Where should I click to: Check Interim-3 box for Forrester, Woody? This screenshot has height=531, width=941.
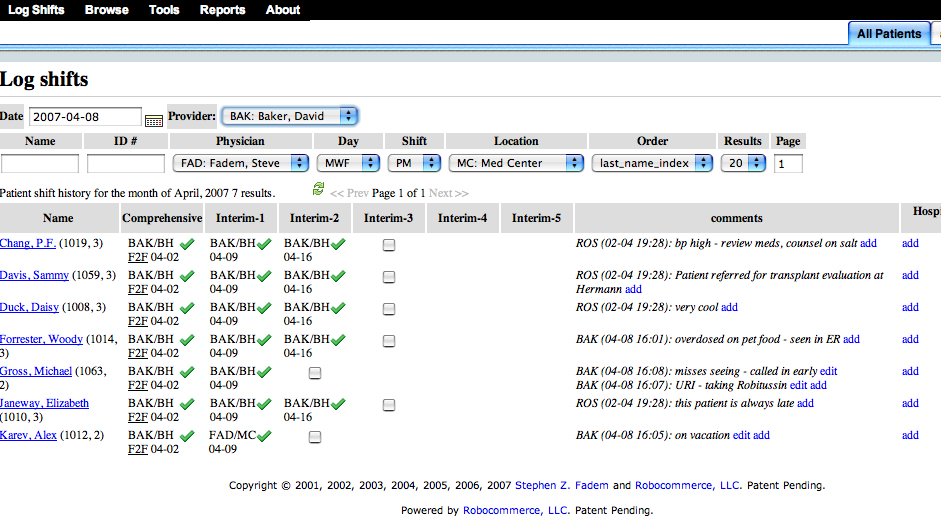(389, 341)
